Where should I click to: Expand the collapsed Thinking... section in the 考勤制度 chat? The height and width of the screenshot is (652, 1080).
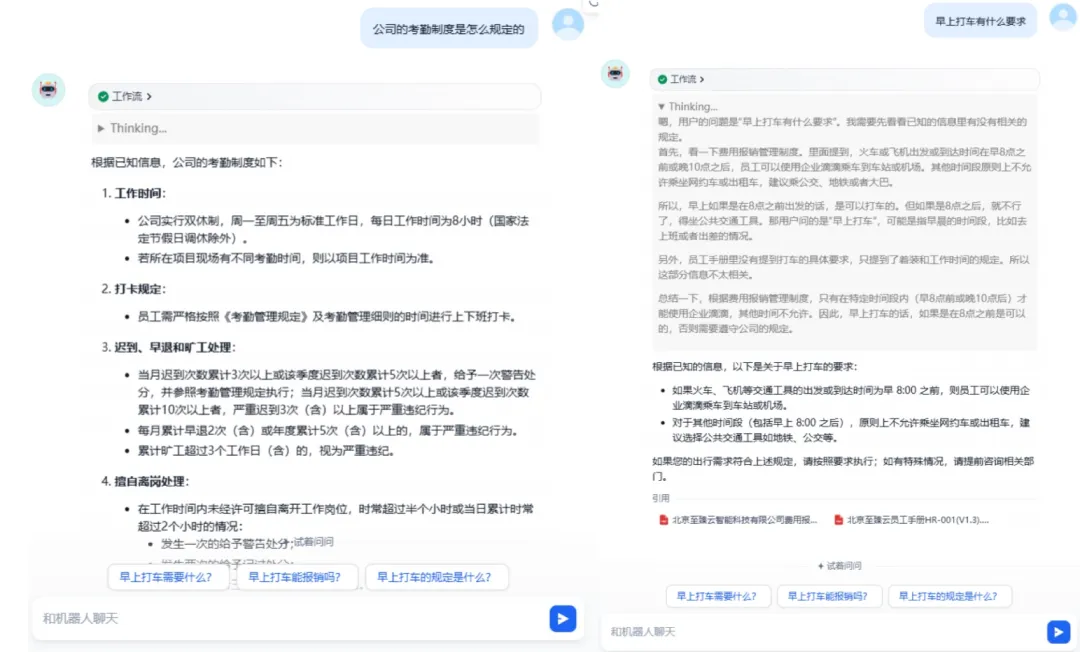132,128
